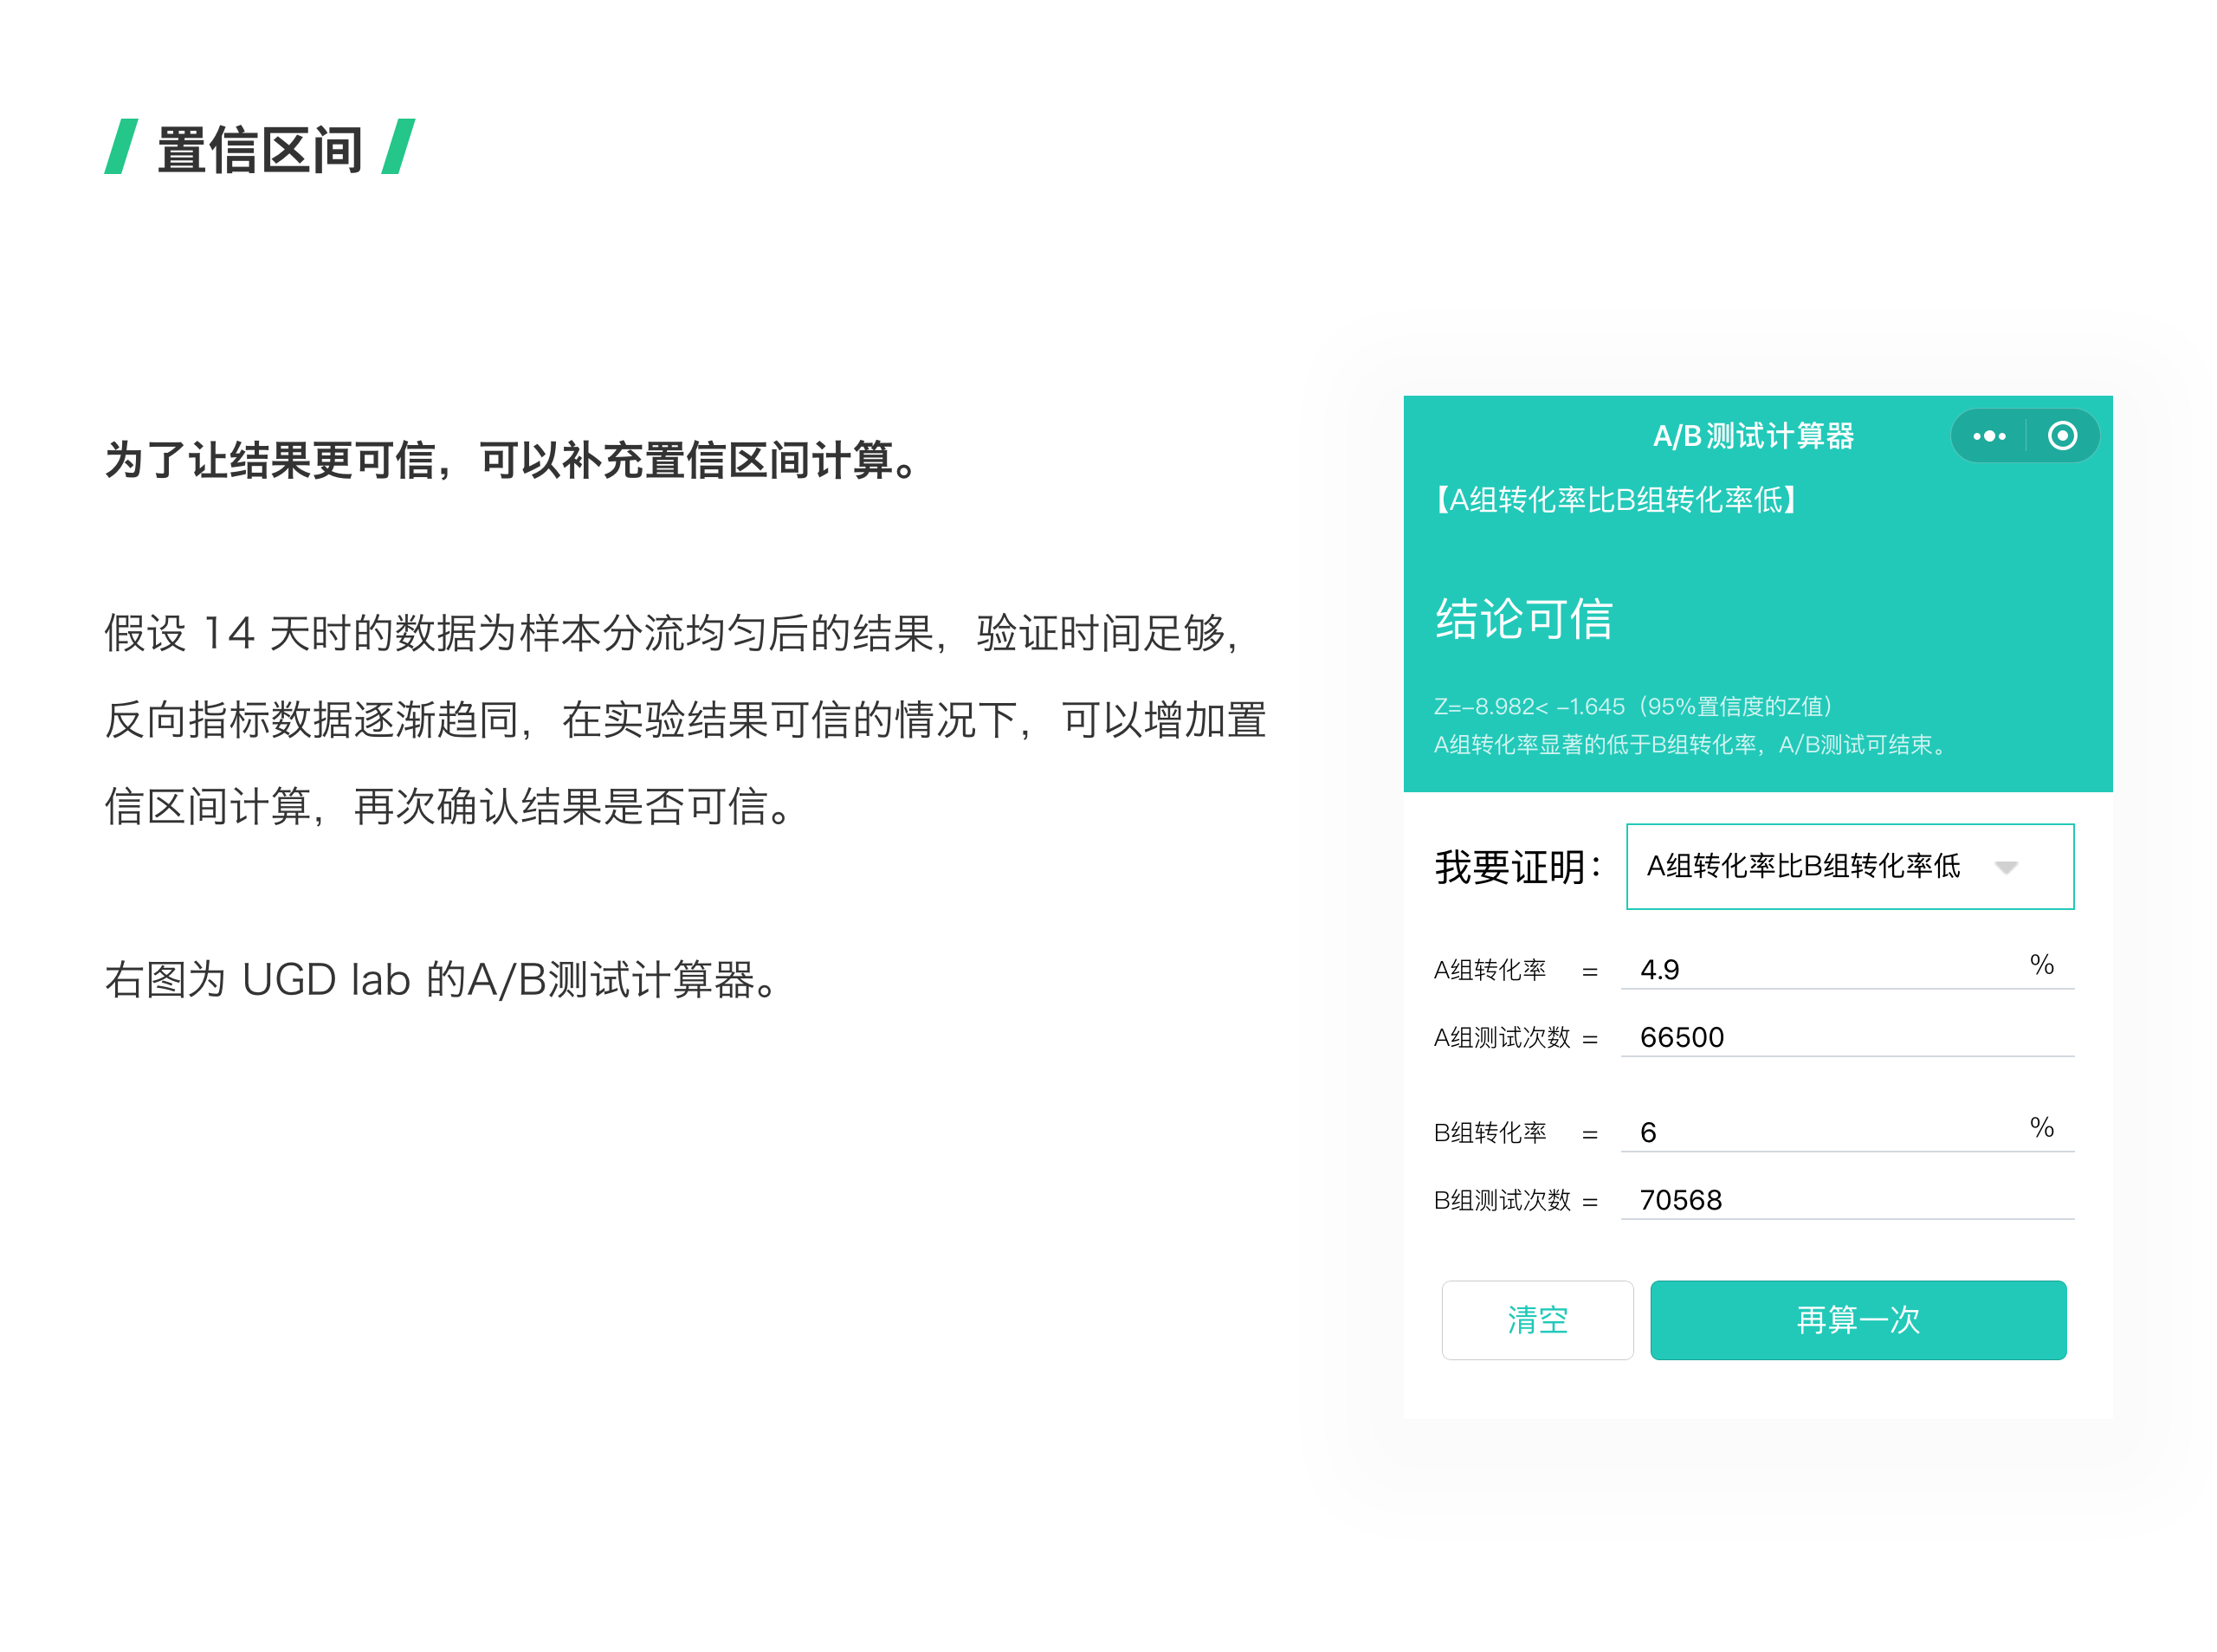
Task: Open the three-dot mini program menu
Action: point(1988,436)
